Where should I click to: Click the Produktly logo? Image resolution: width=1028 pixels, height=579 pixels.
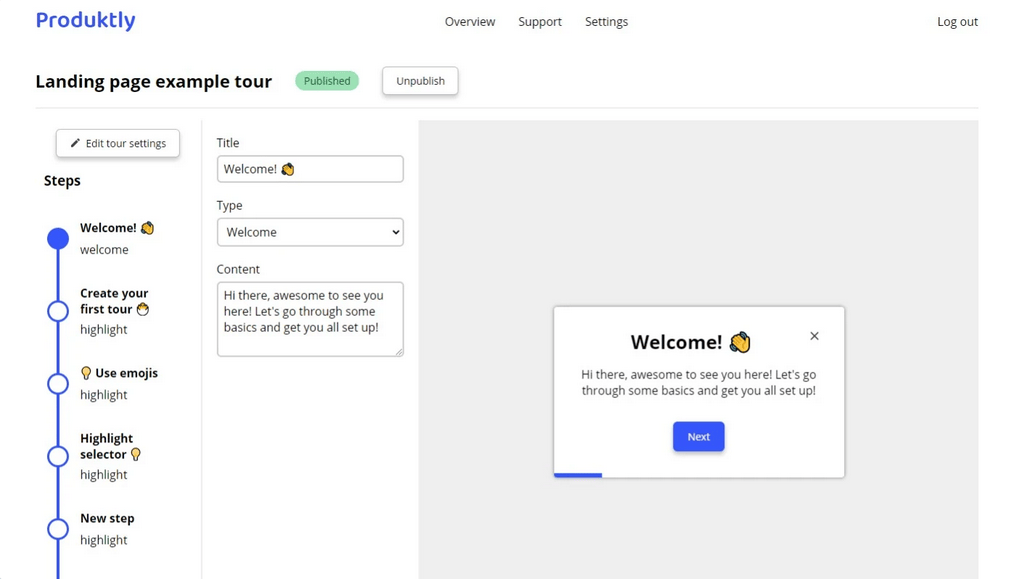pyautogui.click(x=85, y=20)
